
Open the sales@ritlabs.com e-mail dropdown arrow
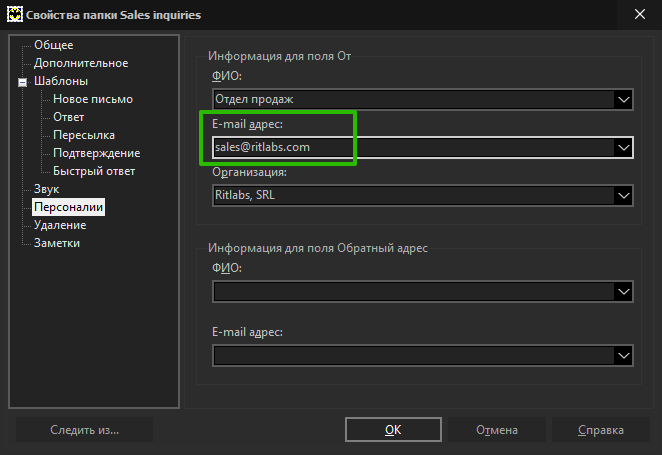click(624, 147)
